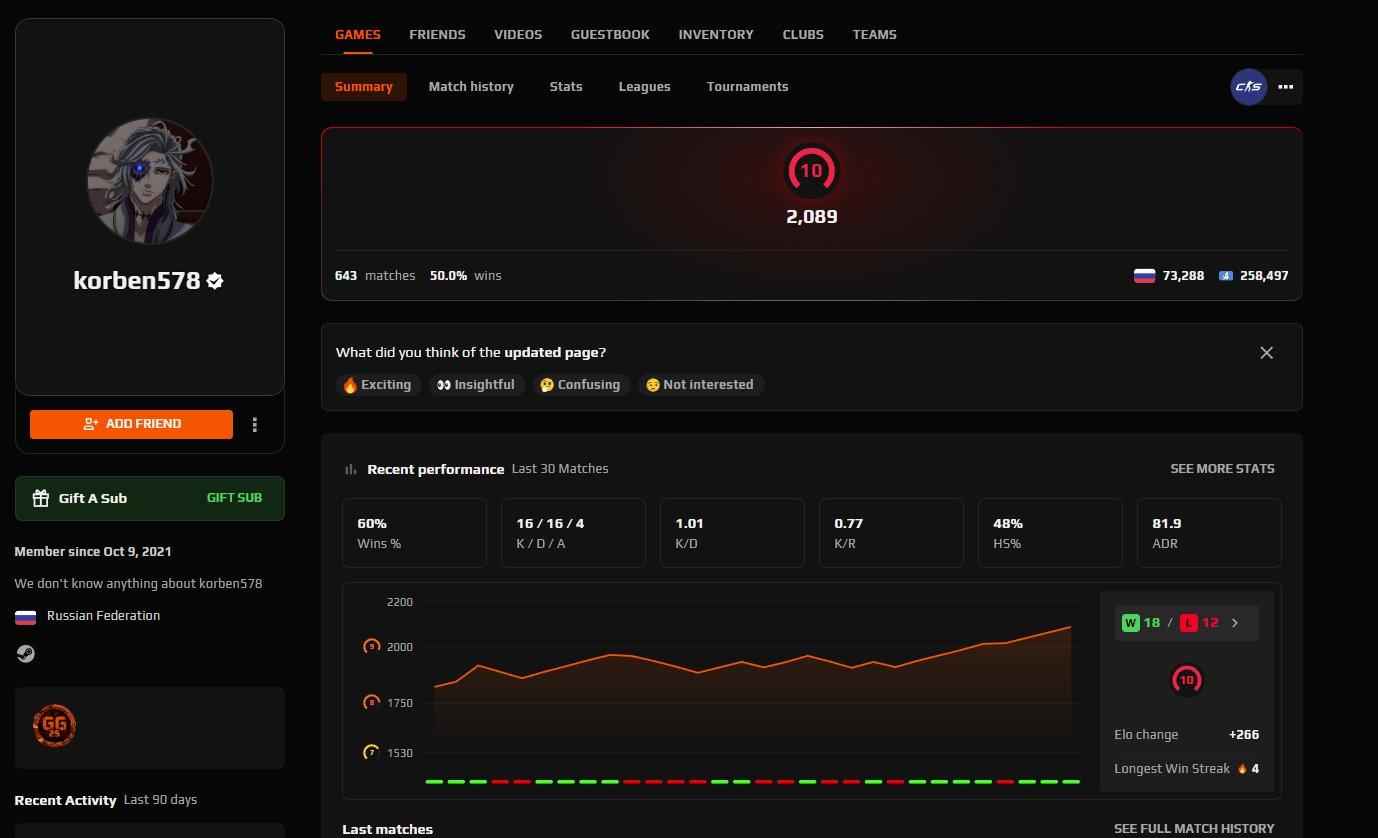
Task: Open the horizontal three-dot options menu
Action: [x=1285, y=87]
